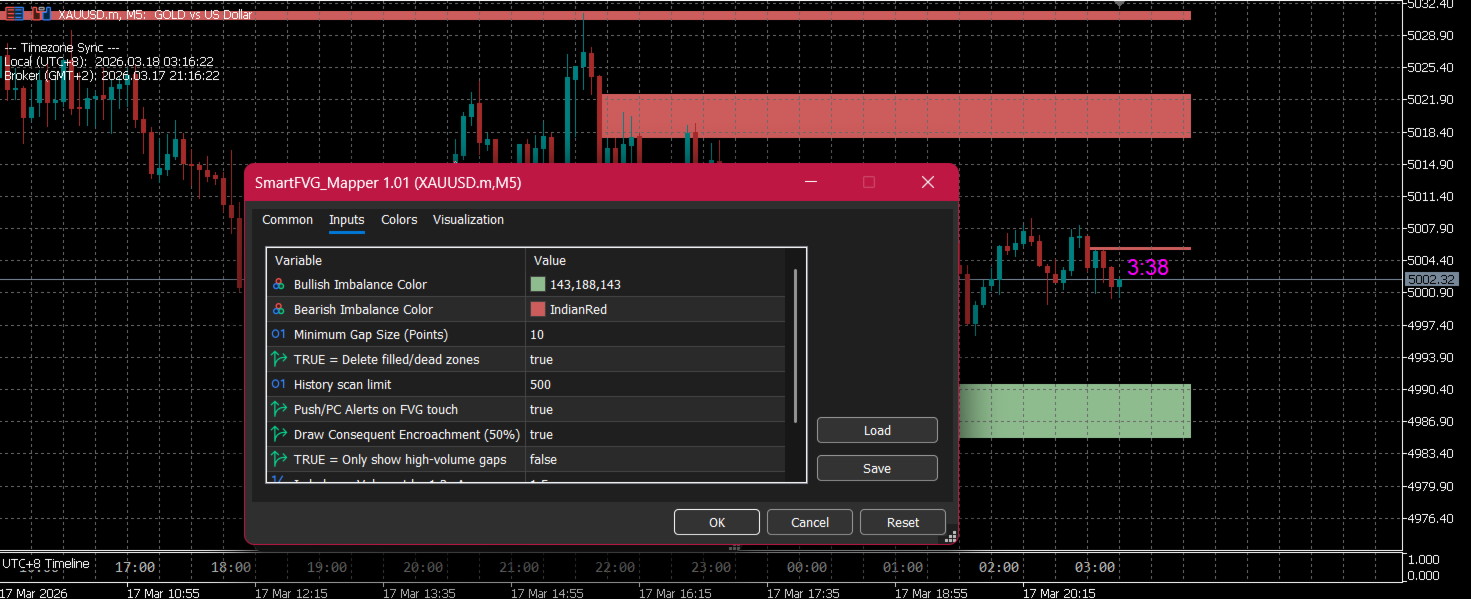Click the current price label 5002.32
Viewport: 1471px width, 599px height.
click(1429, 280)
